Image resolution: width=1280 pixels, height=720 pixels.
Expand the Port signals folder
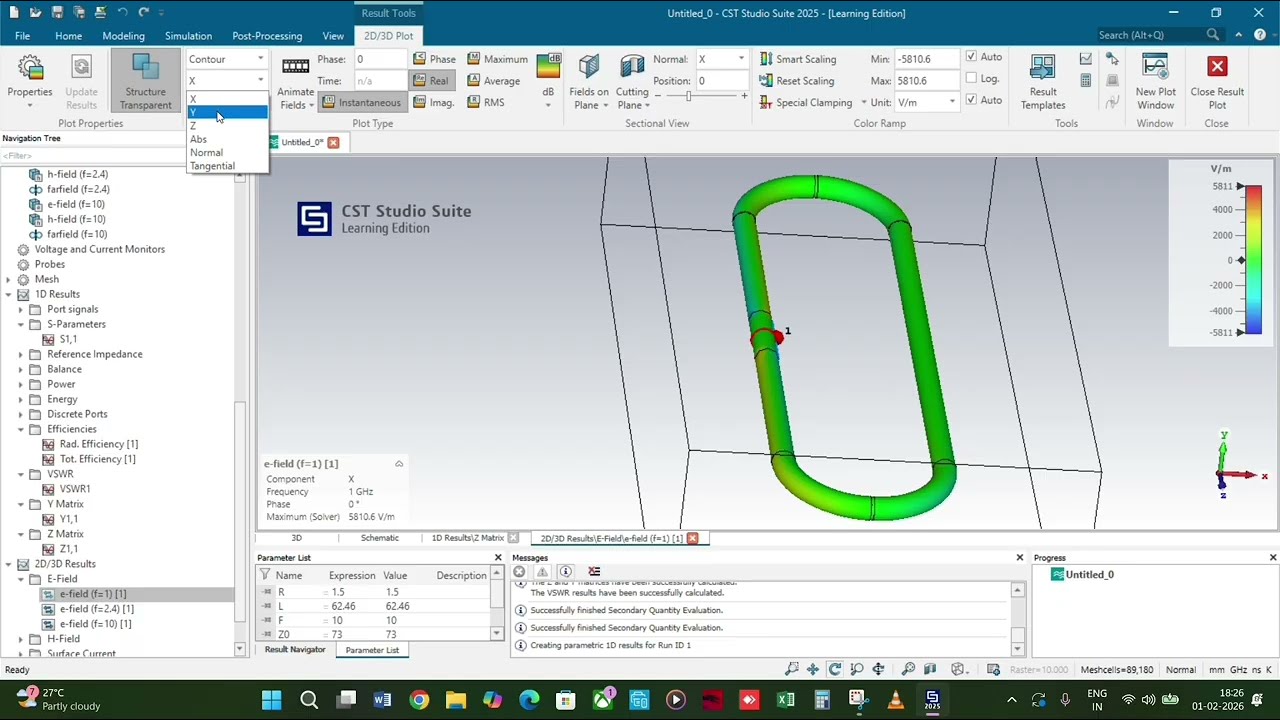tap(21, 309)
